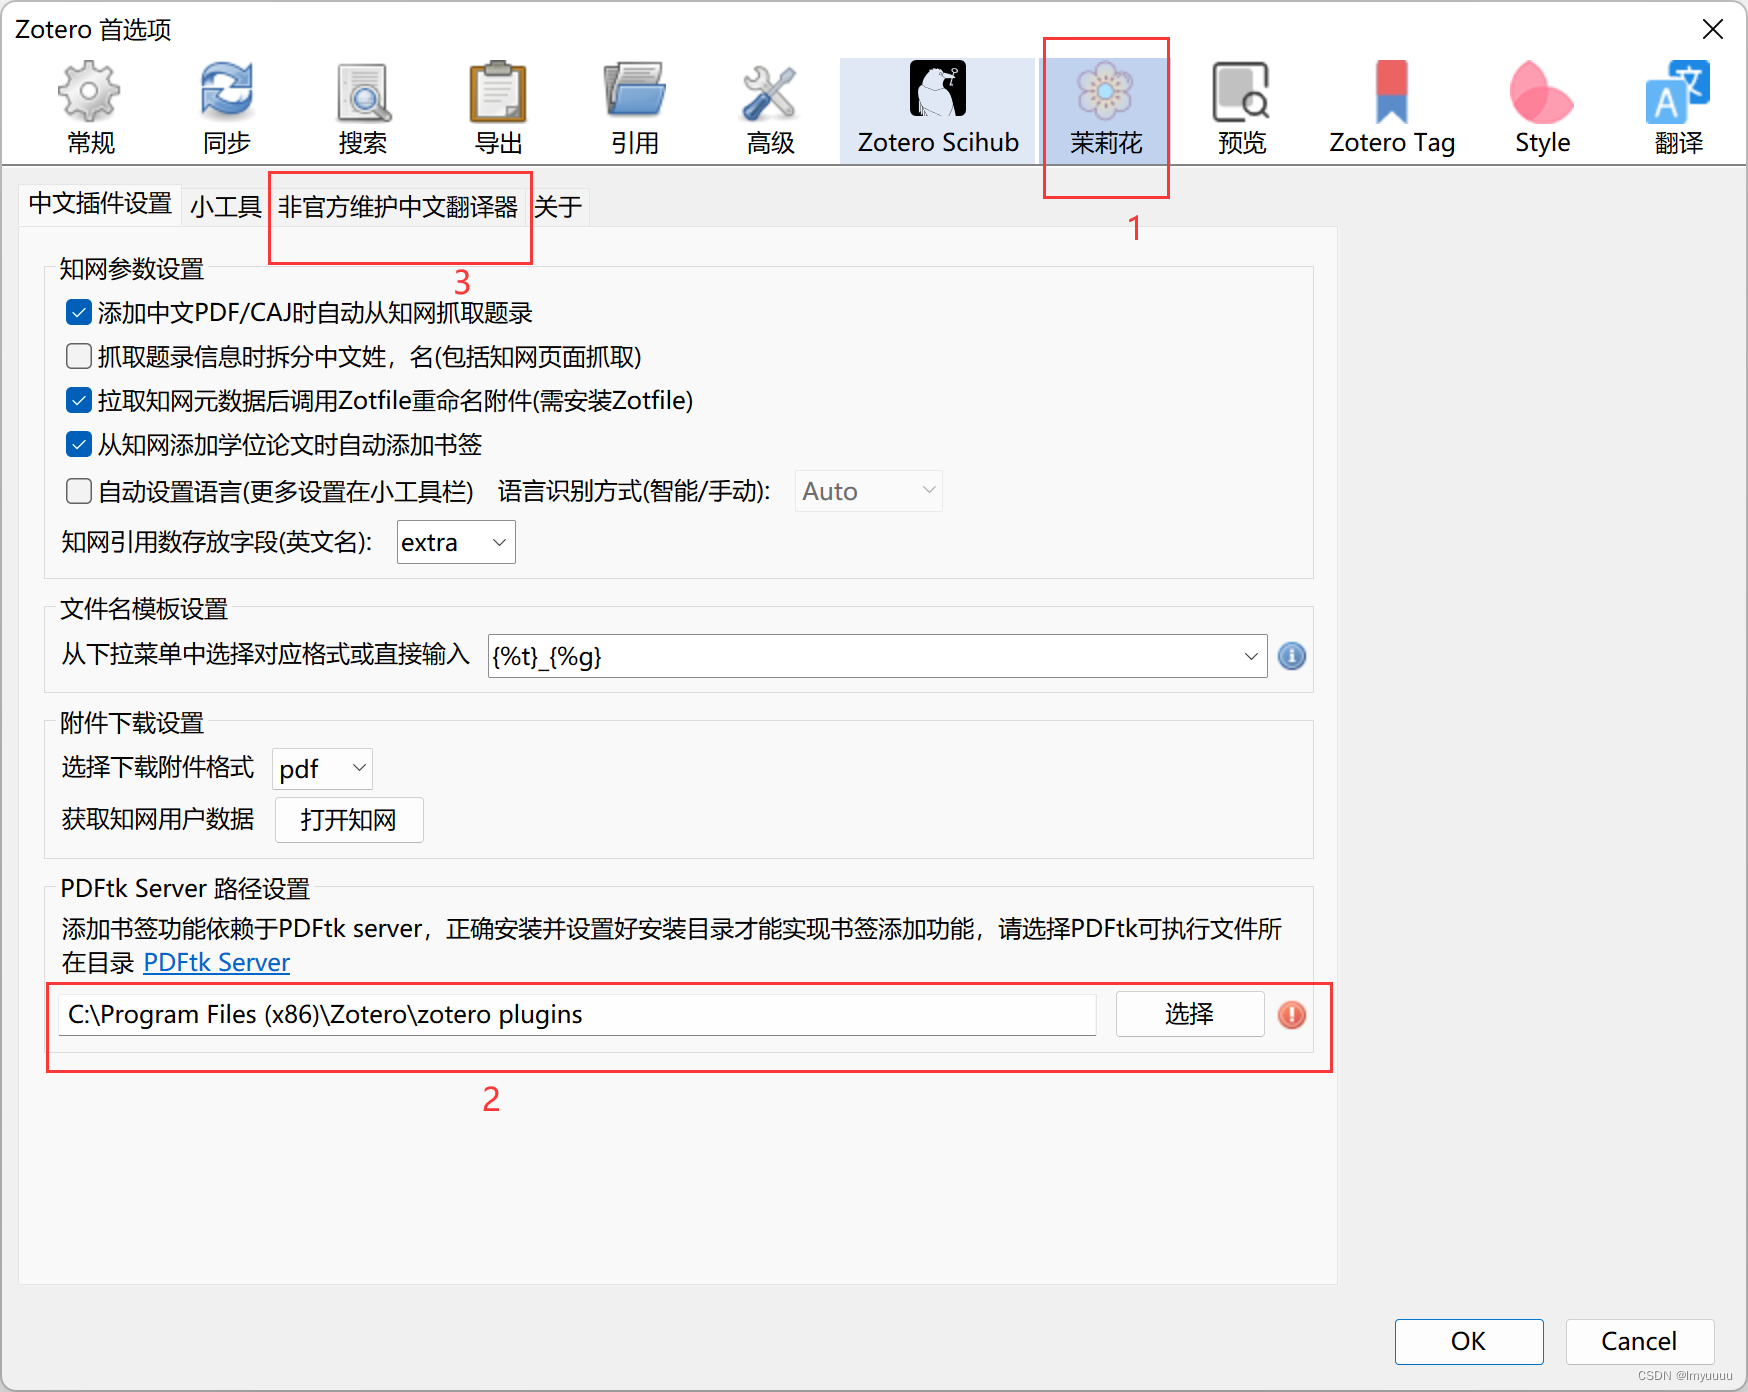
Task: Click the PDFtk path input field
Action: pyautogui.click(x=577, y=1014)
